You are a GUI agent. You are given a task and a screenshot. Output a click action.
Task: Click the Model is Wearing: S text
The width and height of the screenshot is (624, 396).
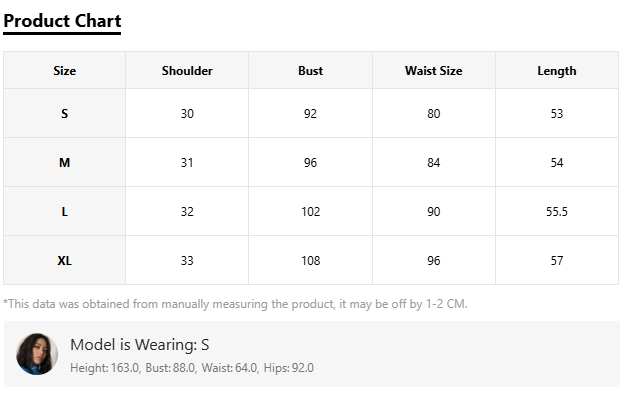coord(140,345)
